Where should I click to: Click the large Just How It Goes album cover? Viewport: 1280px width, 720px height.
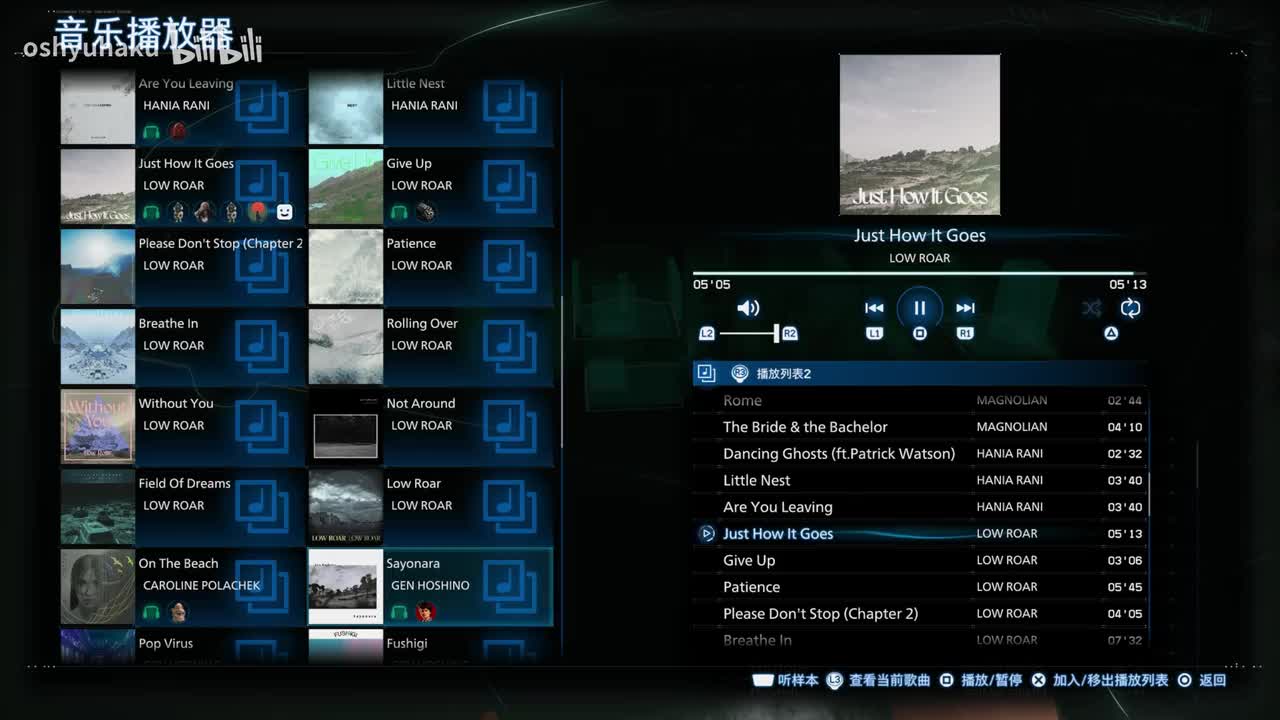tap(920, 135)
